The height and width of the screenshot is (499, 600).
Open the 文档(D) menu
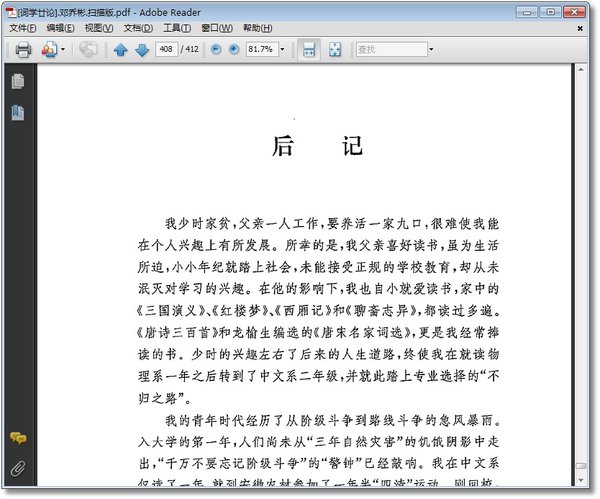click(x=138, y=28)
